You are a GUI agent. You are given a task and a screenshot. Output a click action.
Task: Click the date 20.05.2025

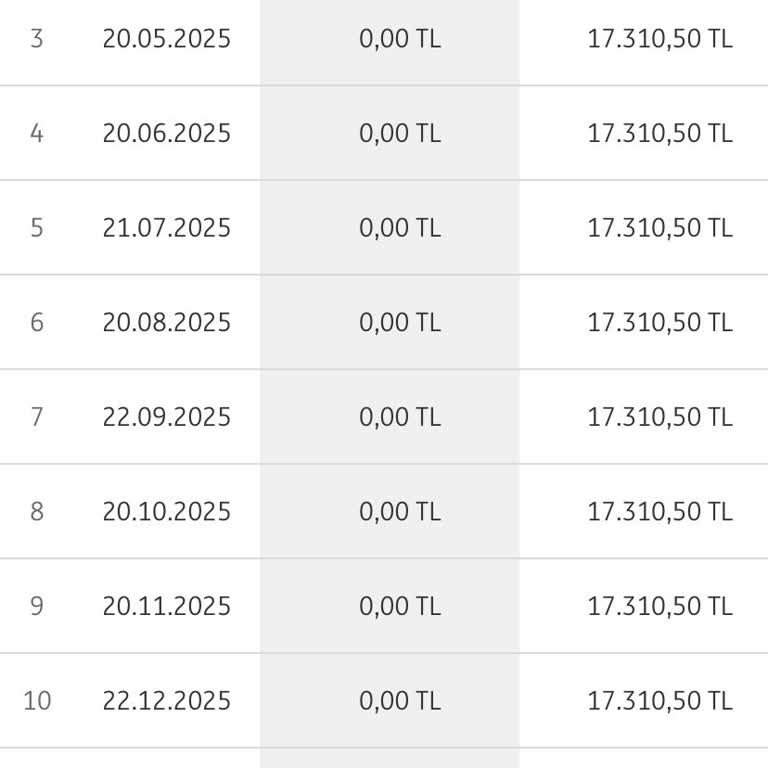166,39
